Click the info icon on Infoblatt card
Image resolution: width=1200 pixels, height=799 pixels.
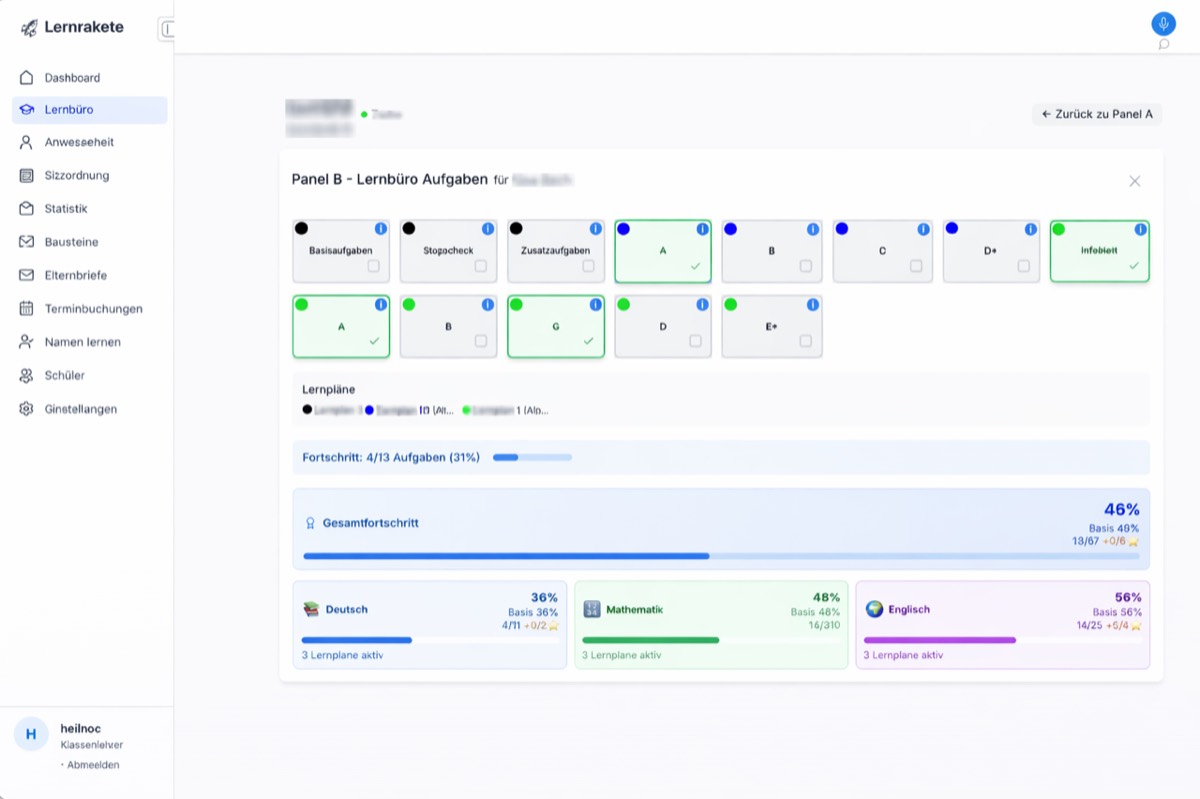point(1141,229)
